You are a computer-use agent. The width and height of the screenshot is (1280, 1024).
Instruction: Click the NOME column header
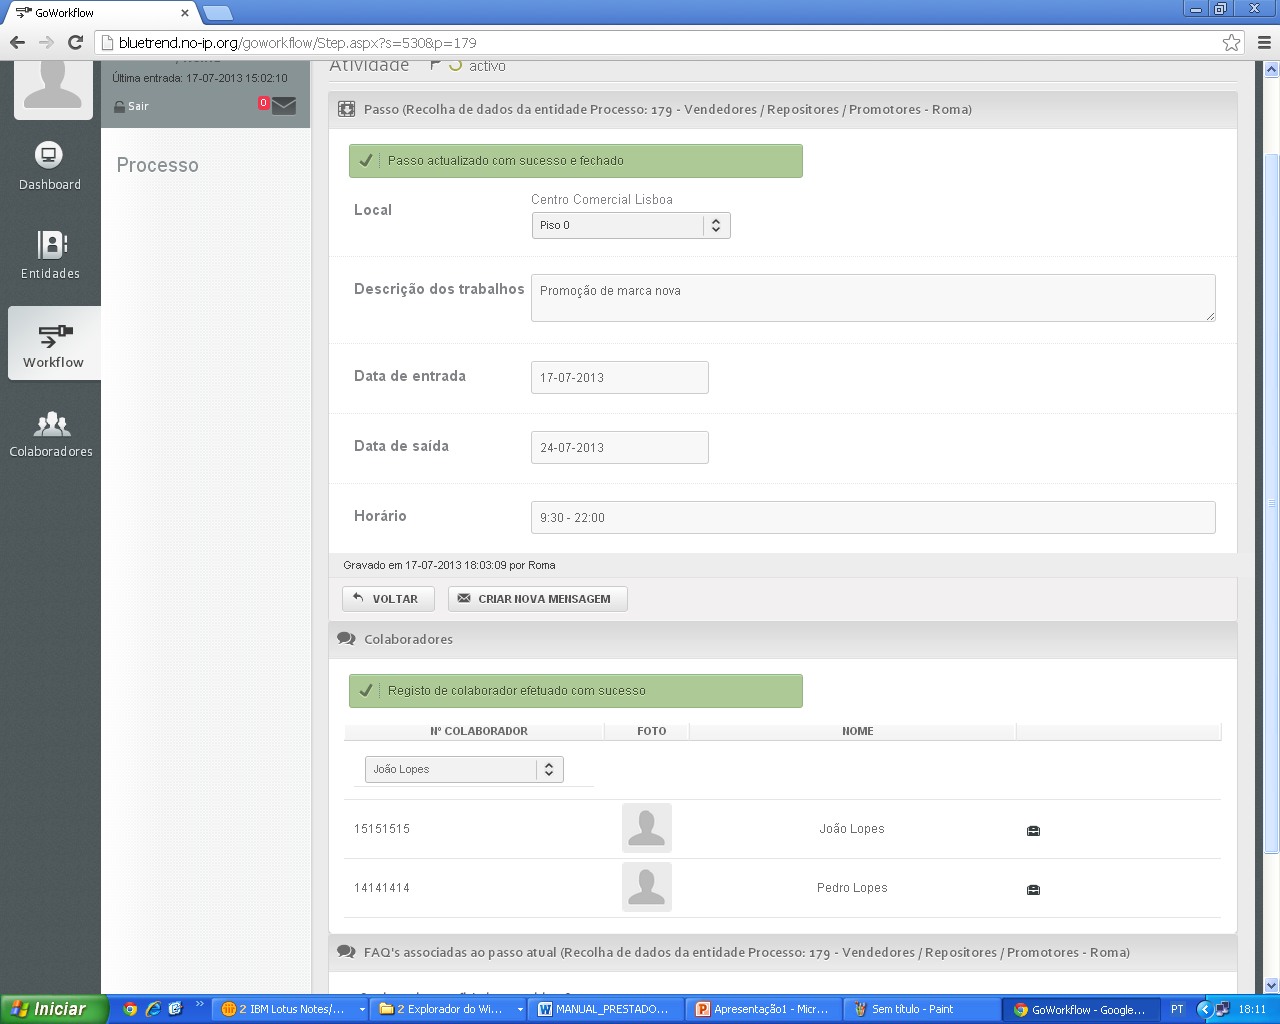(x=858, y=732)
